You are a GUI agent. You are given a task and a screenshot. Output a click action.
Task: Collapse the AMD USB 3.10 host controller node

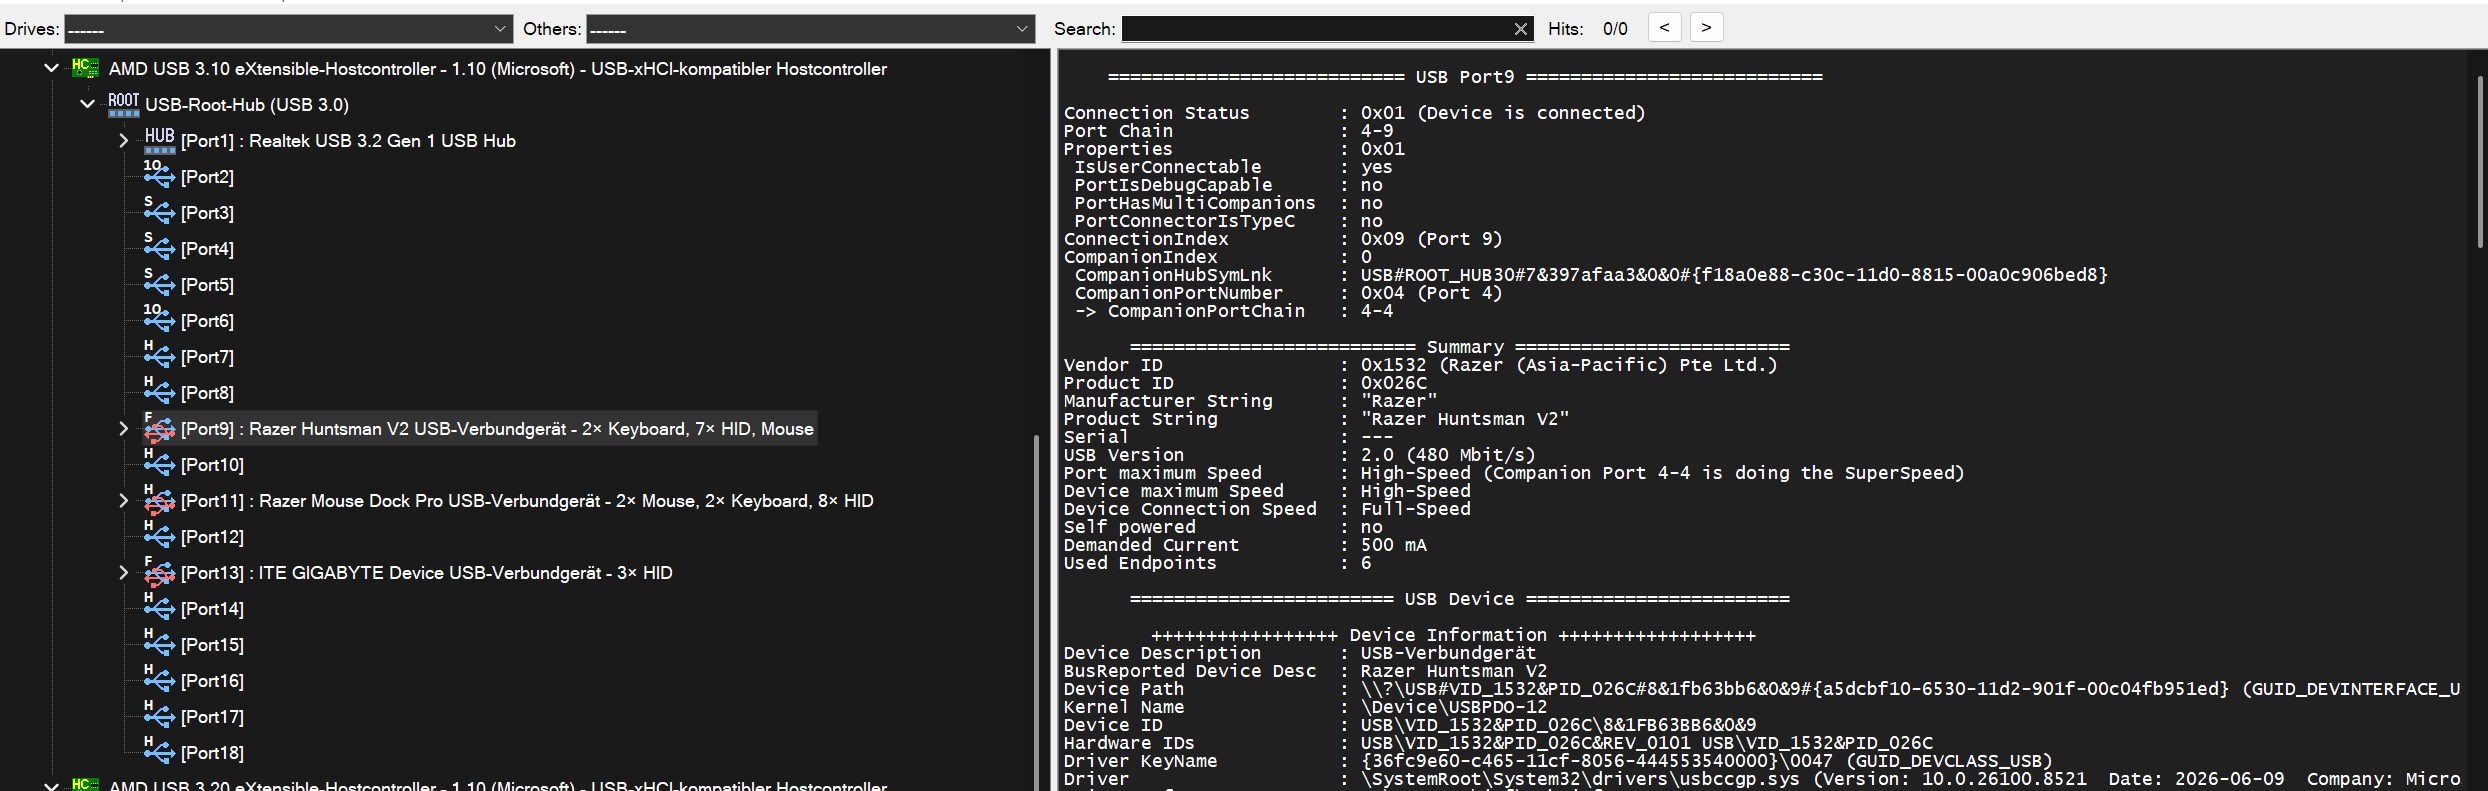click(x=51, y=68)
